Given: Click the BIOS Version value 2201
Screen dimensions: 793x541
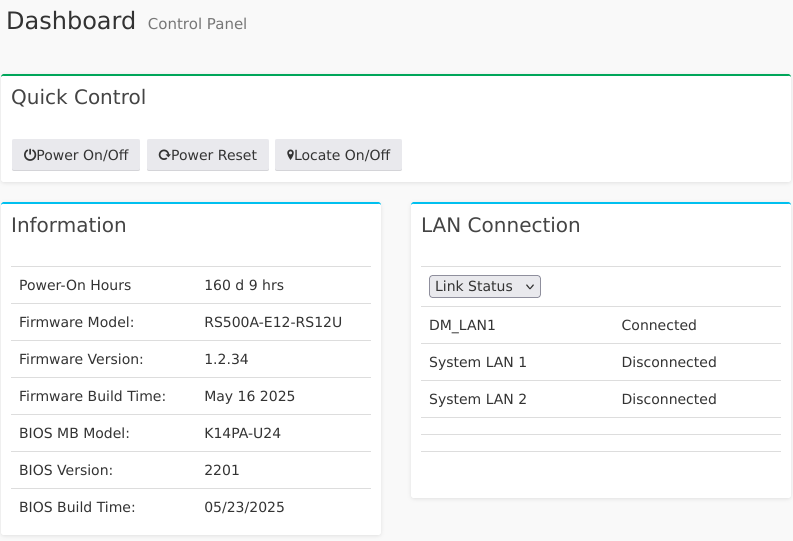Looking at the screenshot, I should point(222,470).
